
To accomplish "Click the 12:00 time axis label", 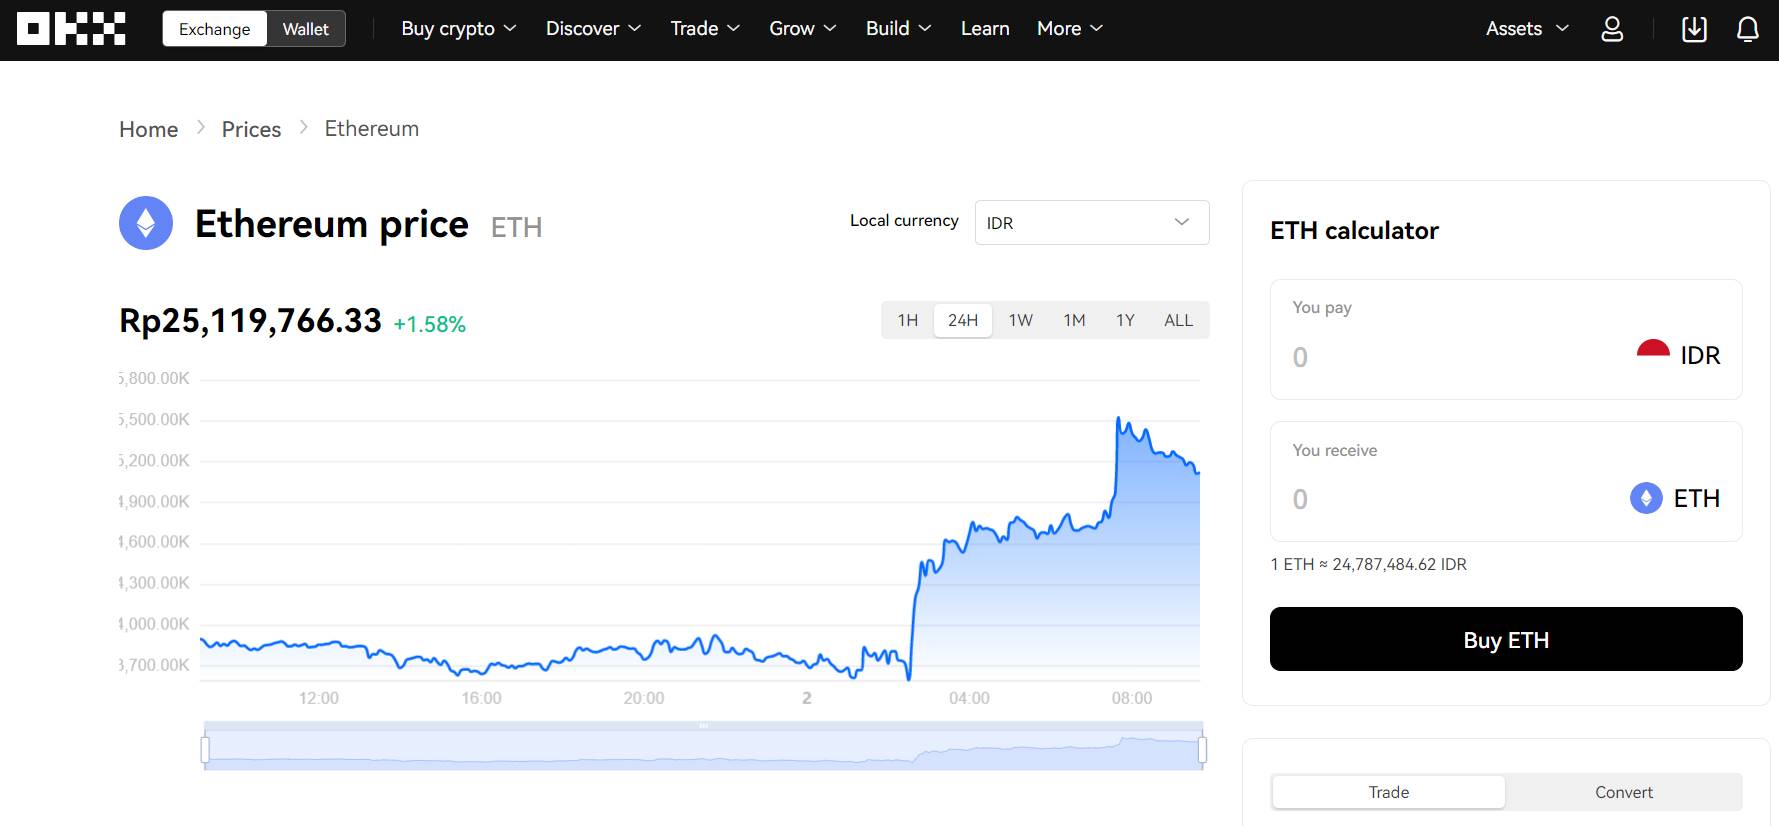I will click(x=319, y=698).
